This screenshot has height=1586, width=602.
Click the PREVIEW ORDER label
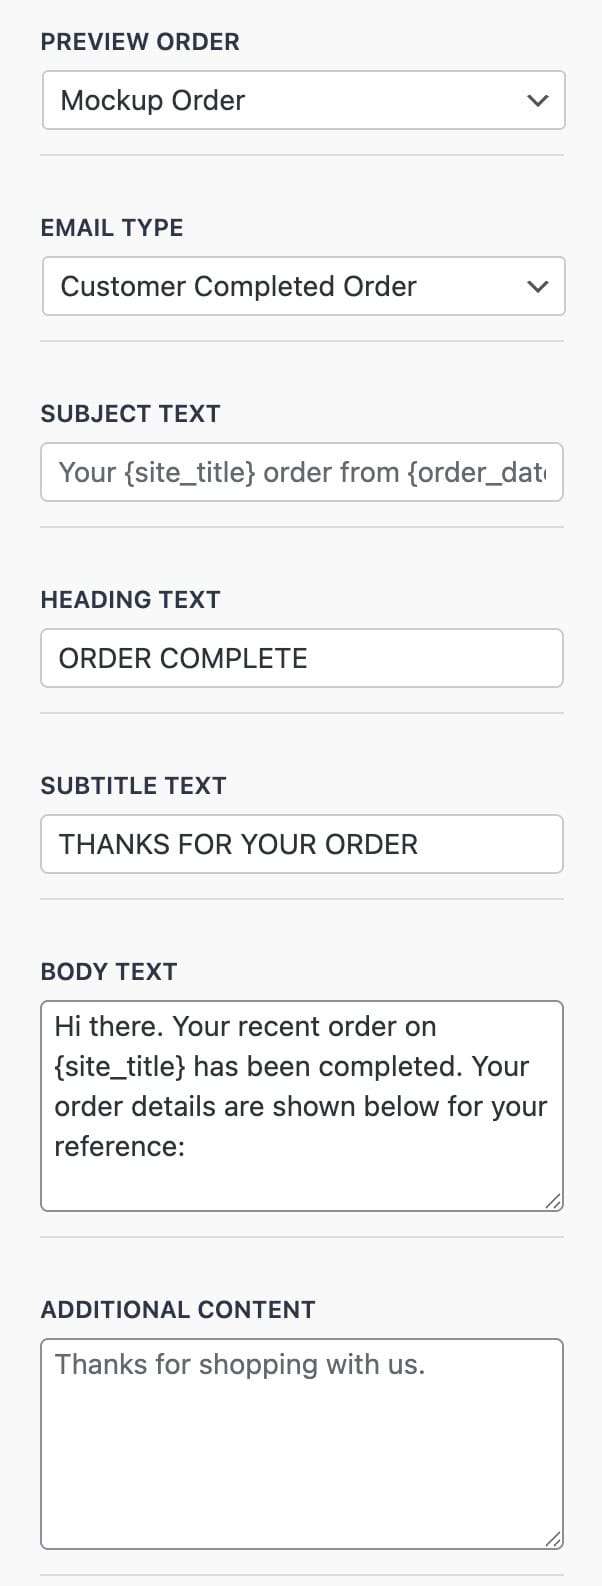click(140, 42)
